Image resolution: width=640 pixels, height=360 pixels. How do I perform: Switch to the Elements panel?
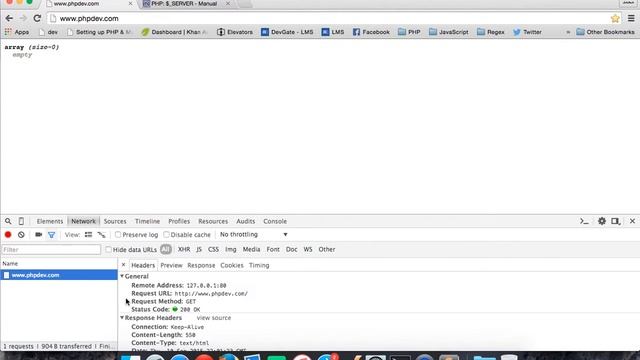50,221
